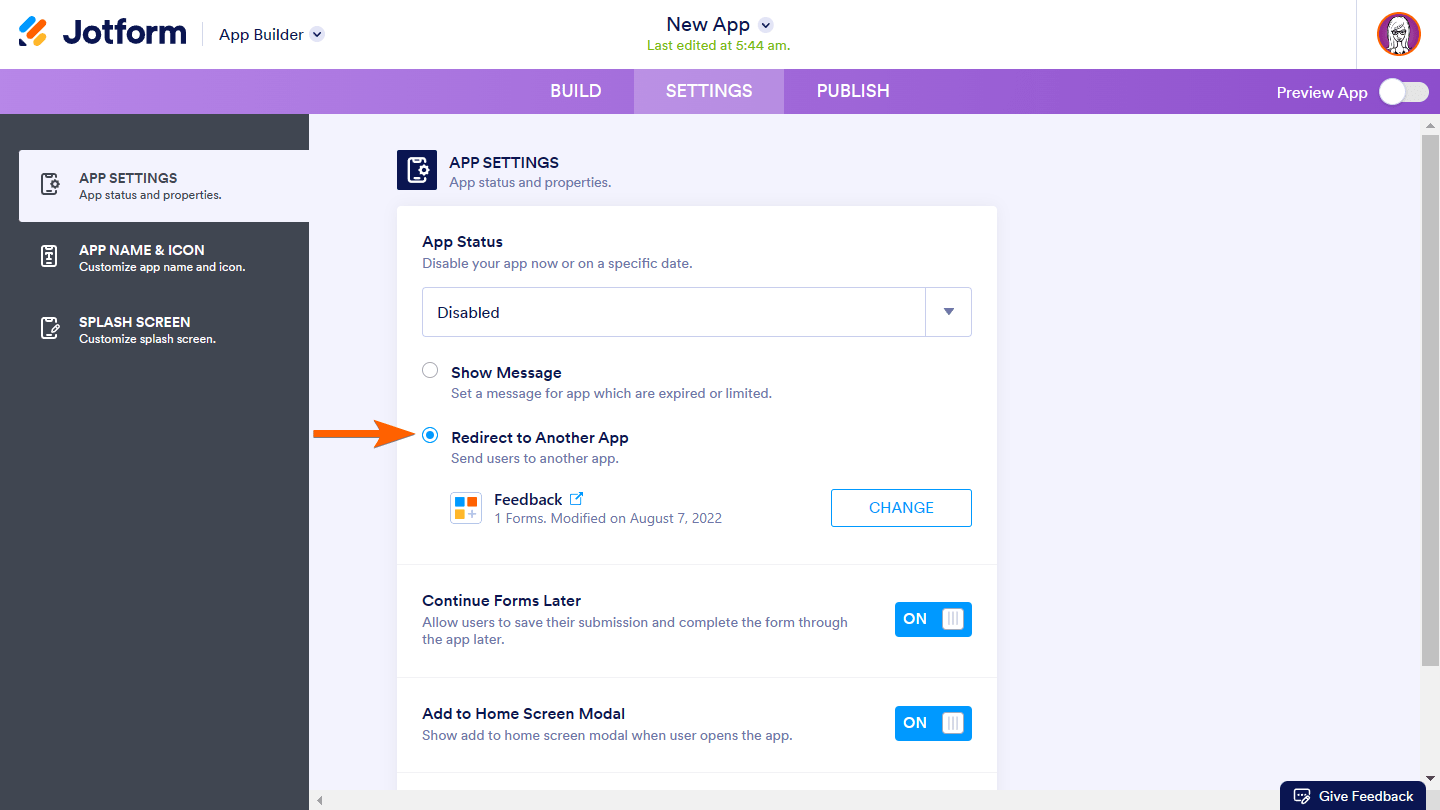1440x810 pixels.
Task: Select the Show Message radio option
Action: 430,371
